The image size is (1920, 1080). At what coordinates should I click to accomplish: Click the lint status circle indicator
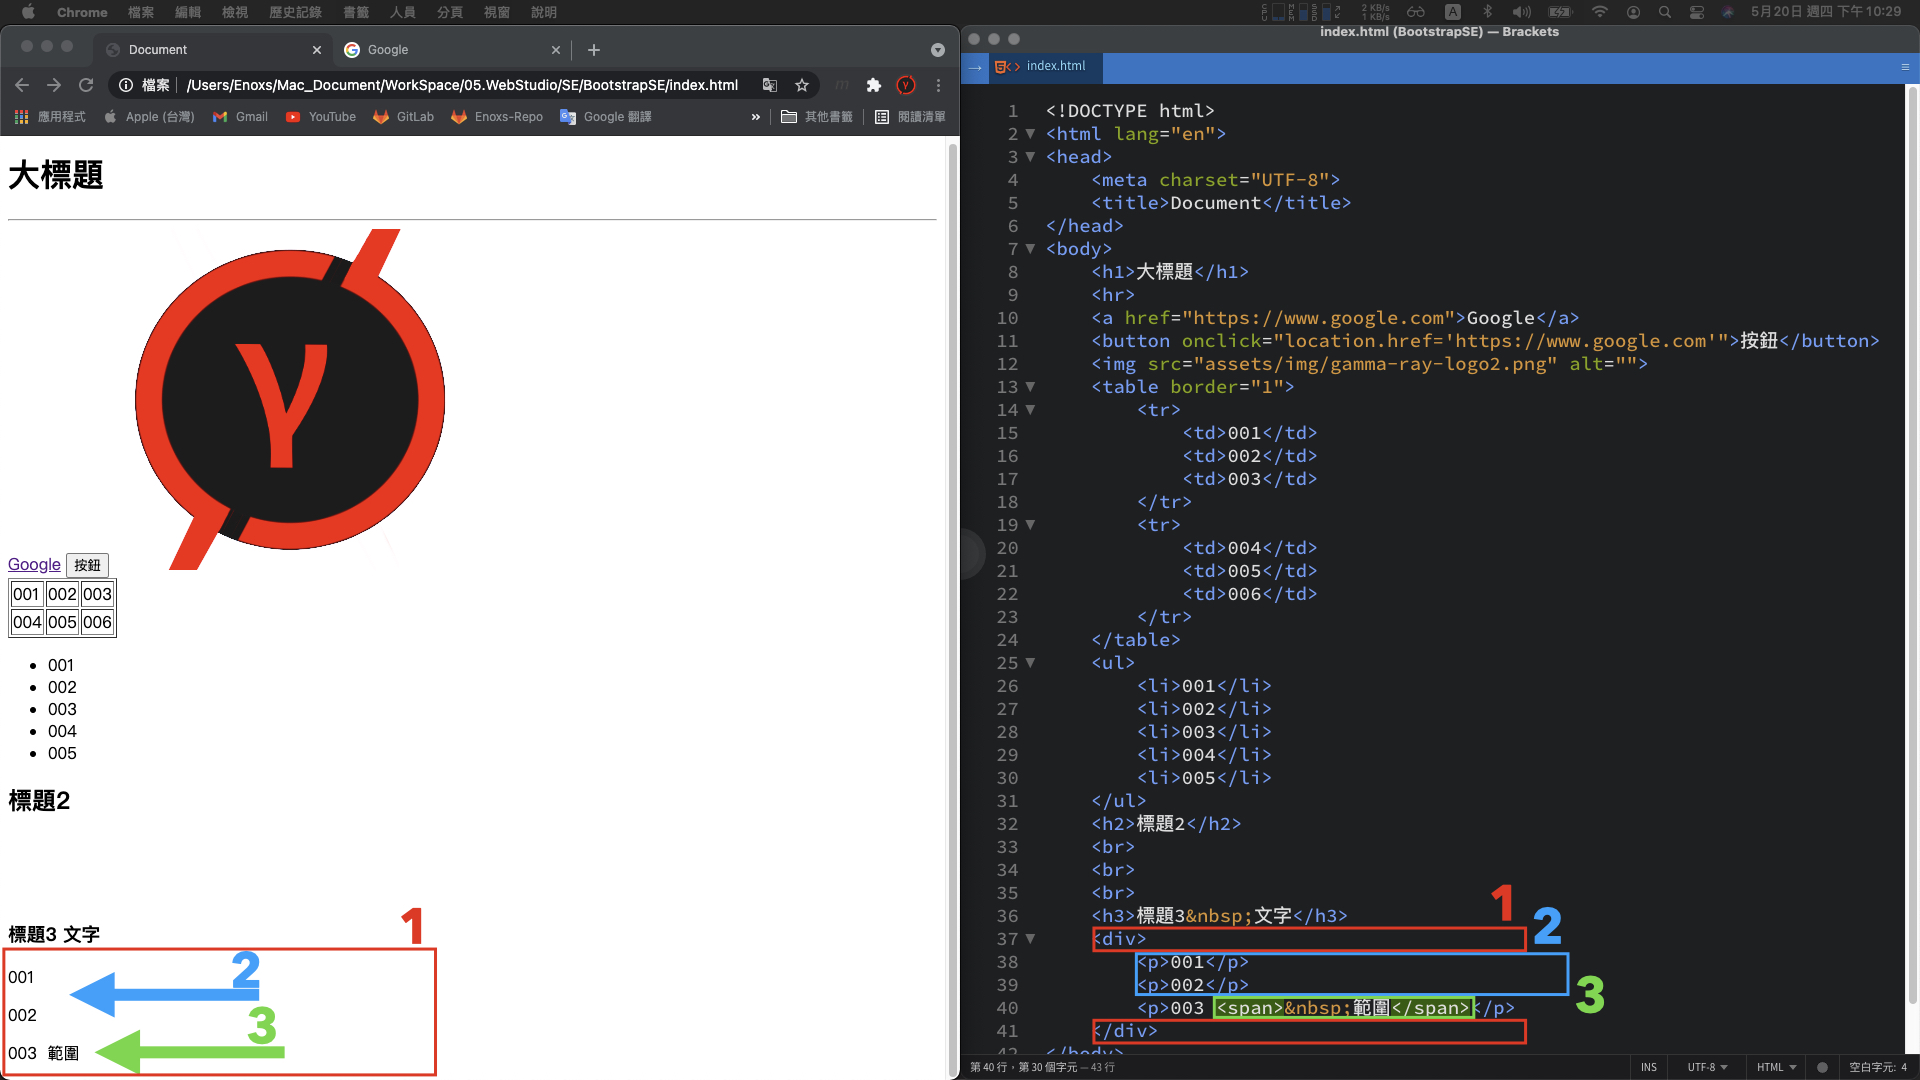(1822, 1067)
